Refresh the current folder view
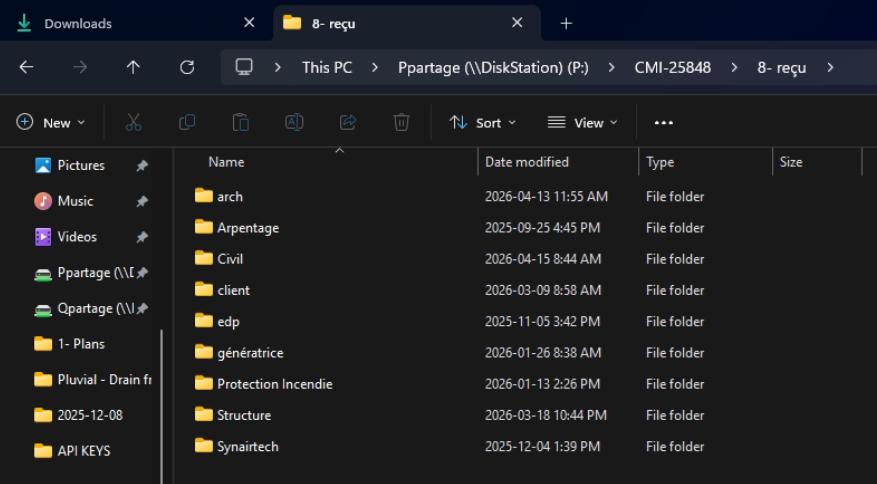The width and height of the screenshot is (877, 484). [187, 67]
